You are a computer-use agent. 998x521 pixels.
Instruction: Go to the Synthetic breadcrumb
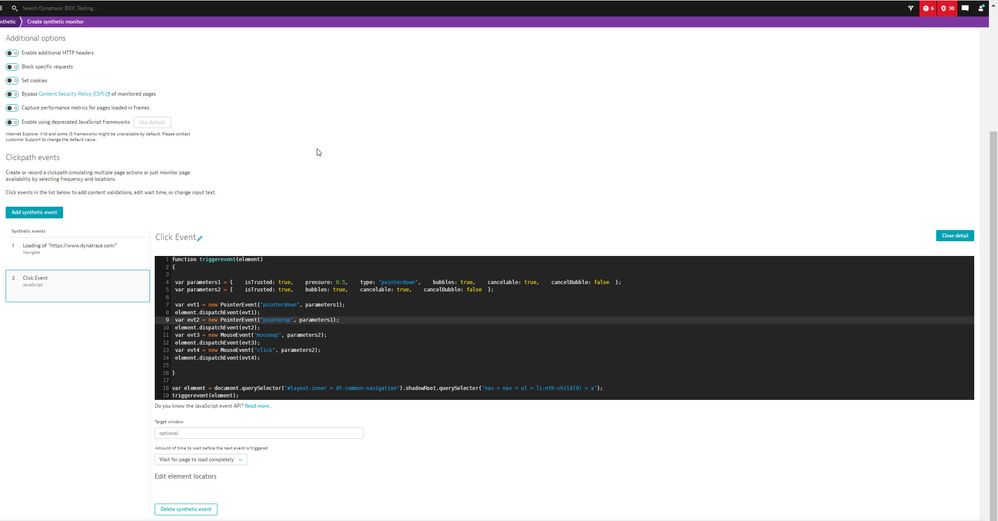8,22
